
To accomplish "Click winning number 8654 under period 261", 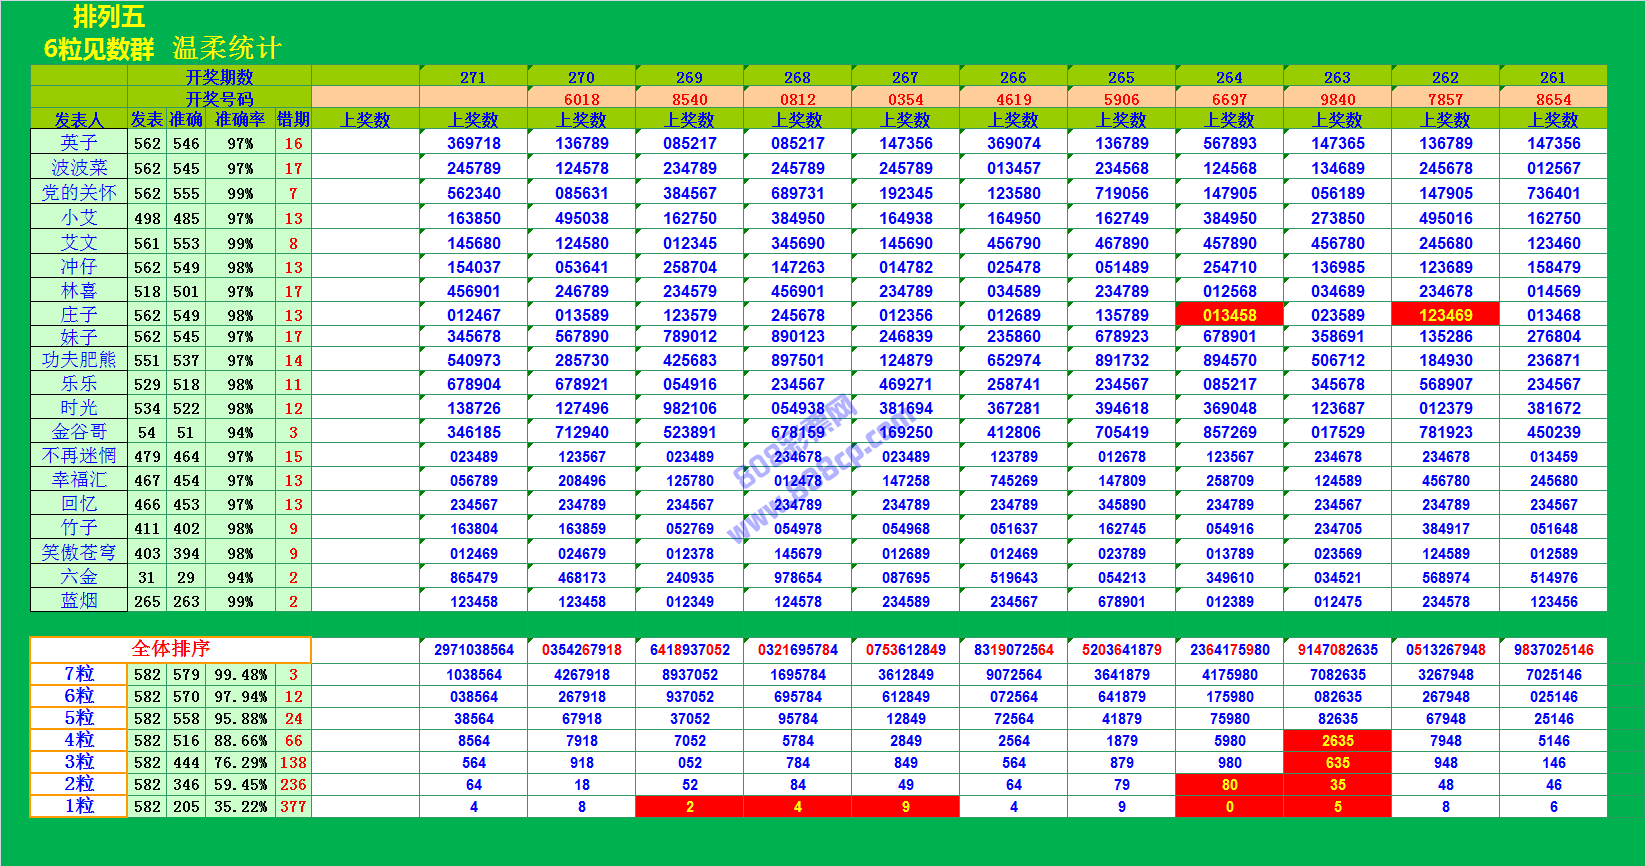I will [1553, 99].
